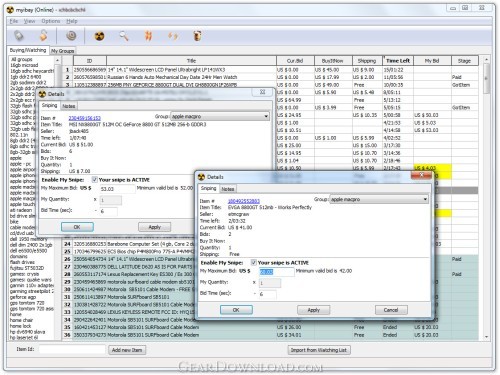This screenshot has height=375, width=500.
Task: Open the item number link in front dialog
Action: coord(244,201)
